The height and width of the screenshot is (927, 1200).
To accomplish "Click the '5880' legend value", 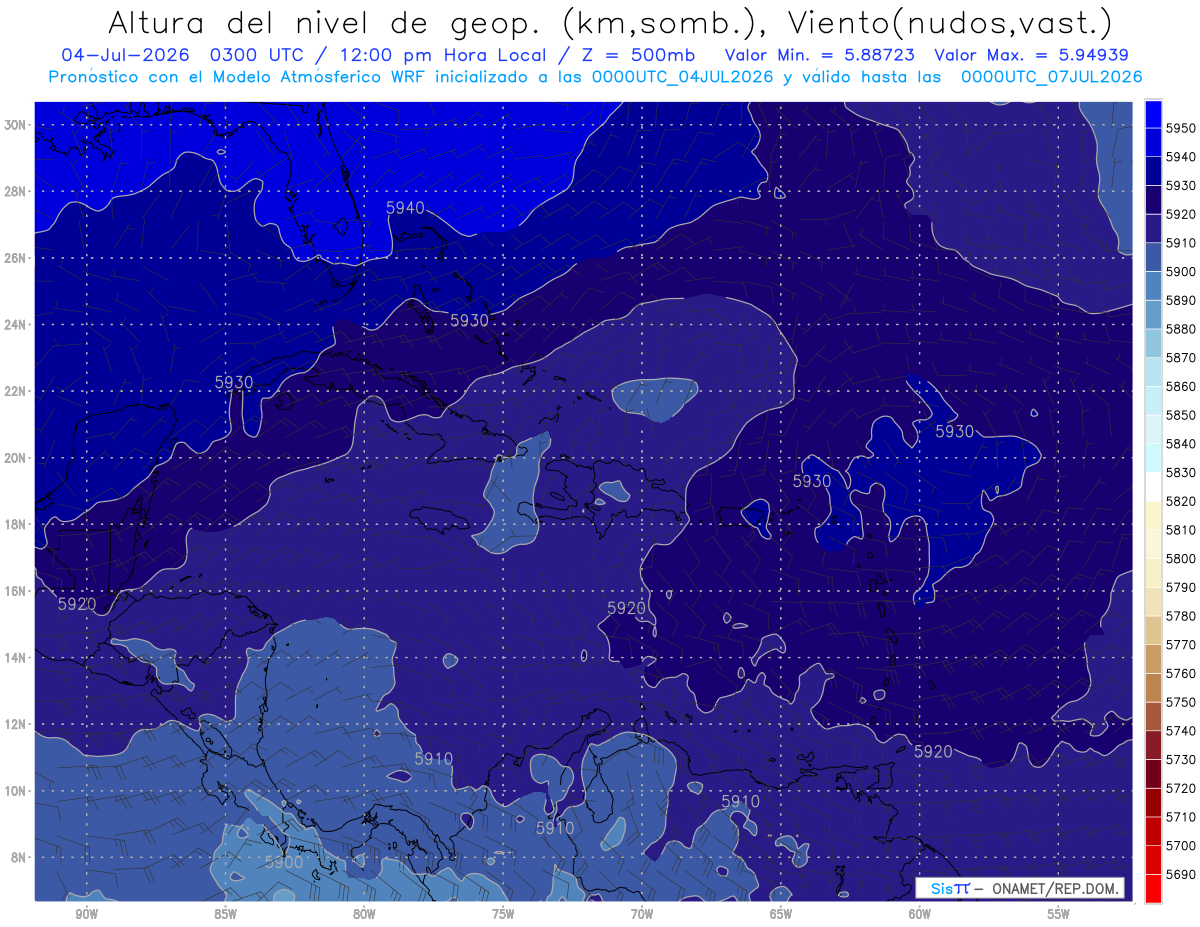I will [1180, 329].
